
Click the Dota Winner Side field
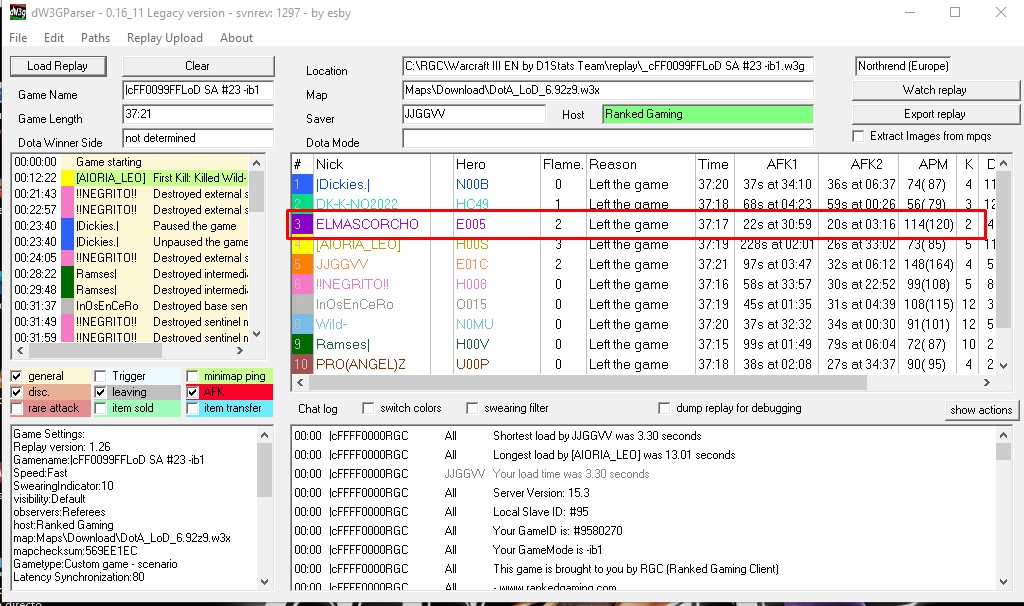[198, 138]
